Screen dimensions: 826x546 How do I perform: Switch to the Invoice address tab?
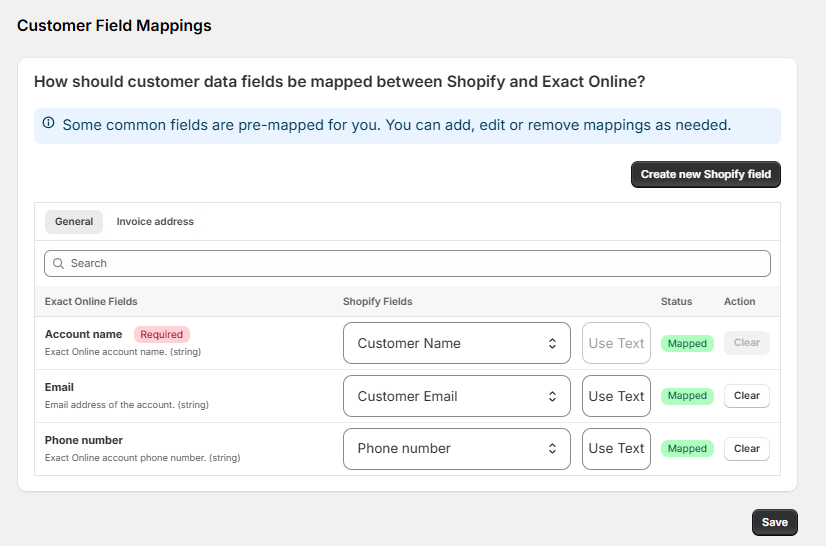click(x=155, y=222)
